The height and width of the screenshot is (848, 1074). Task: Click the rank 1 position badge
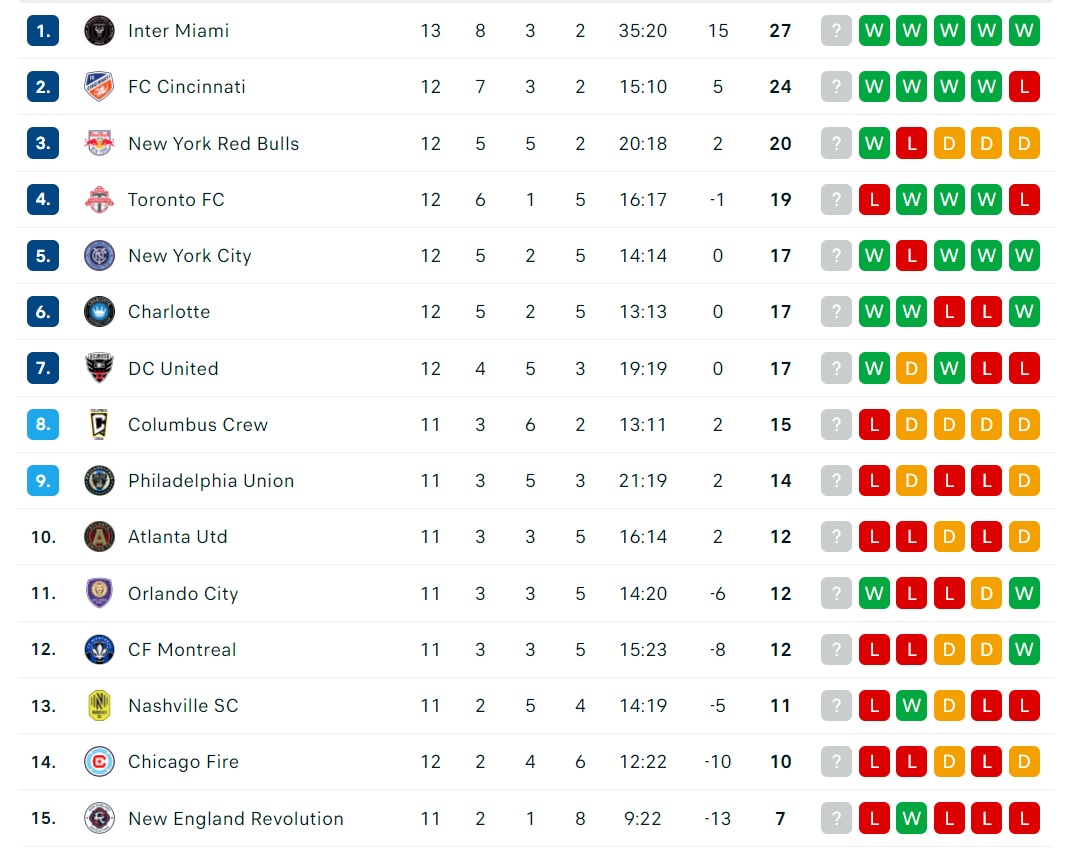coord(42,31)
